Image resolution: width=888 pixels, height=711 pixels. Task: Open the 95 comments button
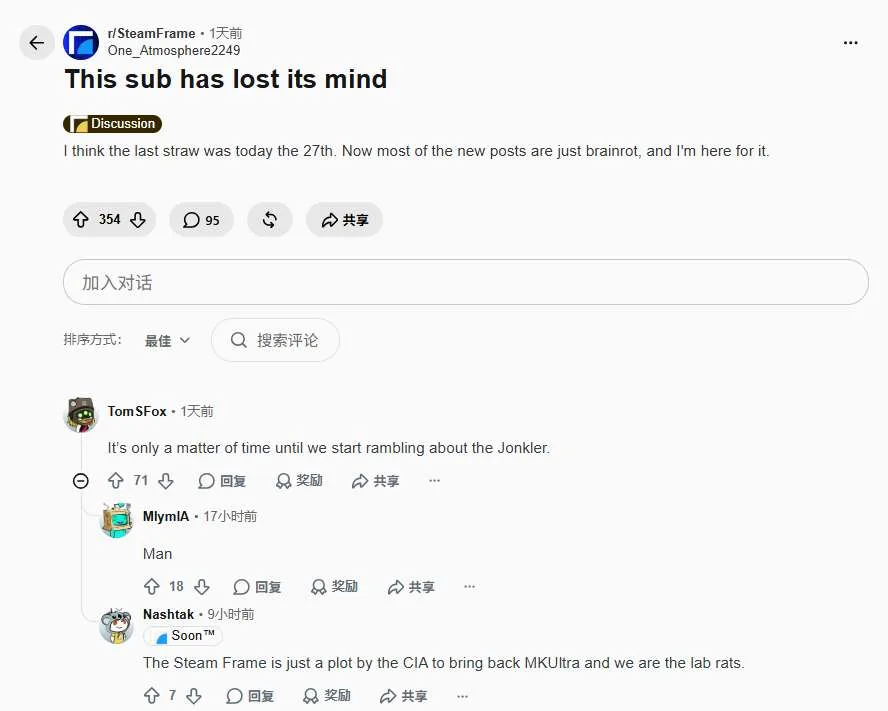click(x=201, y=220)
